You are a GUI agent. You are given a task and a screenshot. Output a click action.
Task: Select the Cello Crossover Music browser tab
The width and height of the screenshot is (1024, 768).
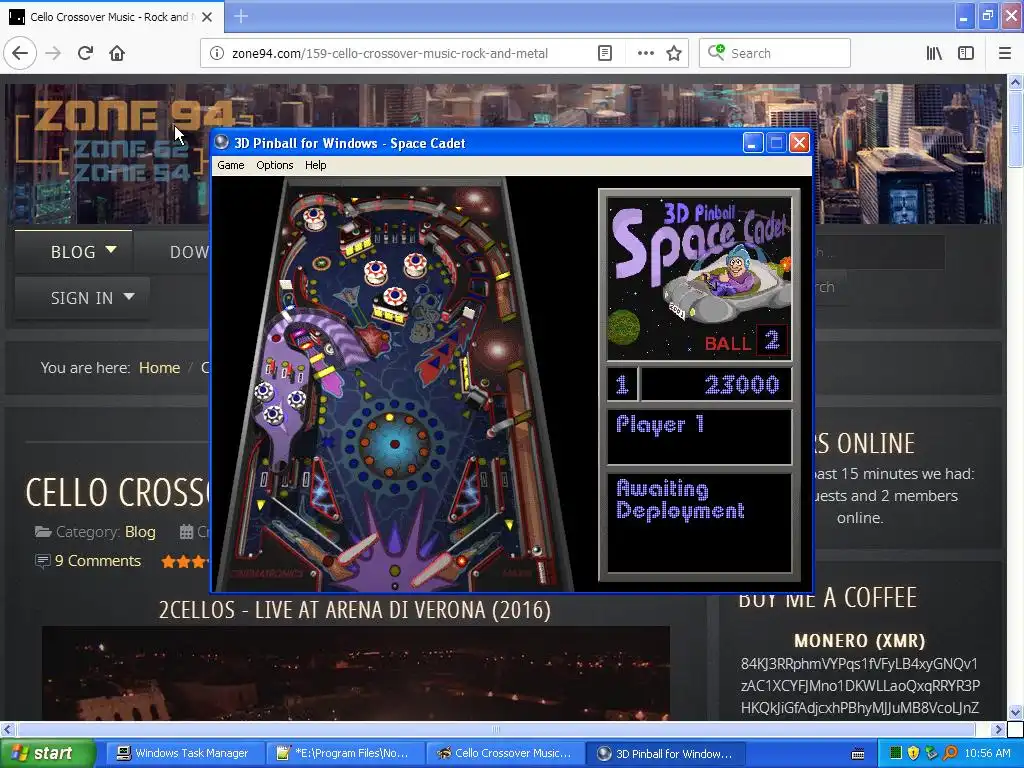(x=111, y=17)
